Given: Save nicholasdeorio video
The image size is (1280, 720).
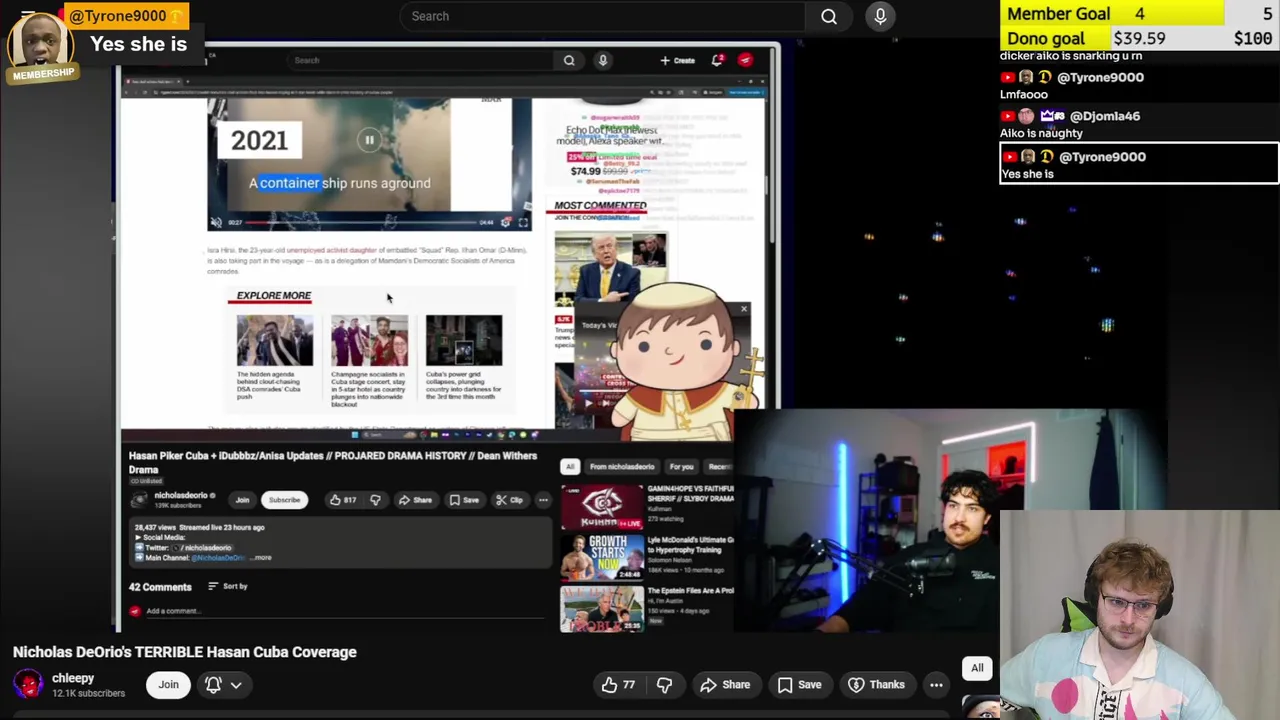Looking at the screenshot, I should click(464, 500).
